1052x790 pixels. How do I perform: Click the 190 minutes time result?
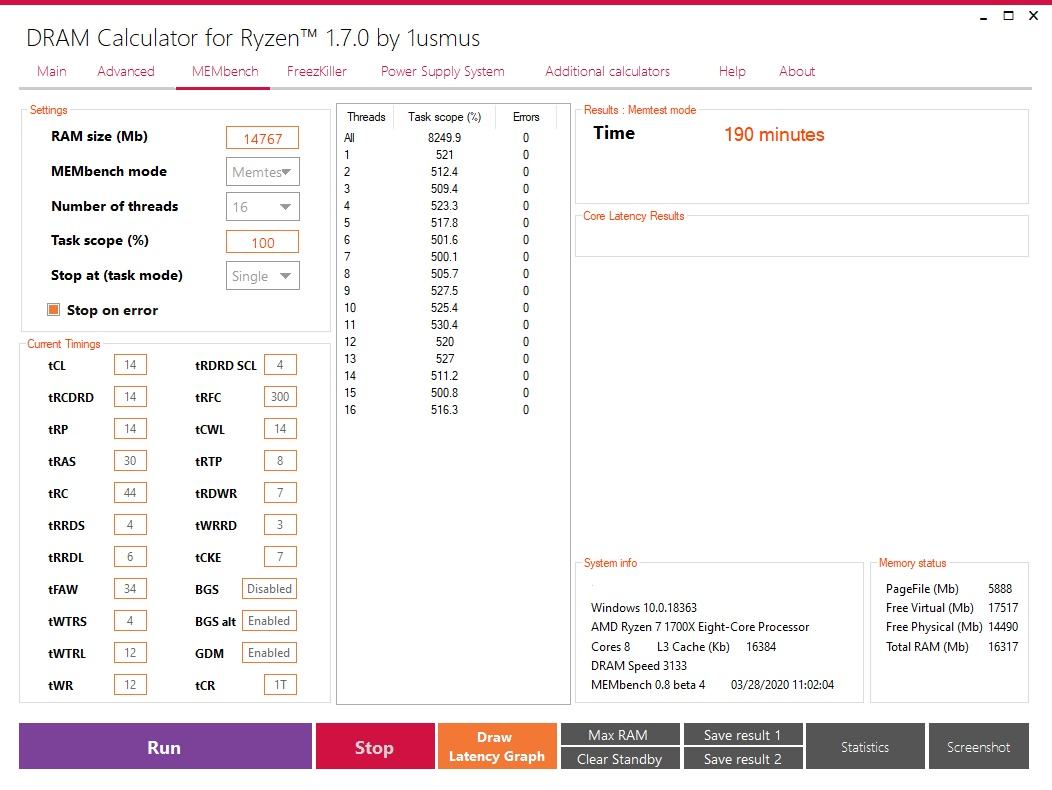pyautogui.click(x=774, y=134)
